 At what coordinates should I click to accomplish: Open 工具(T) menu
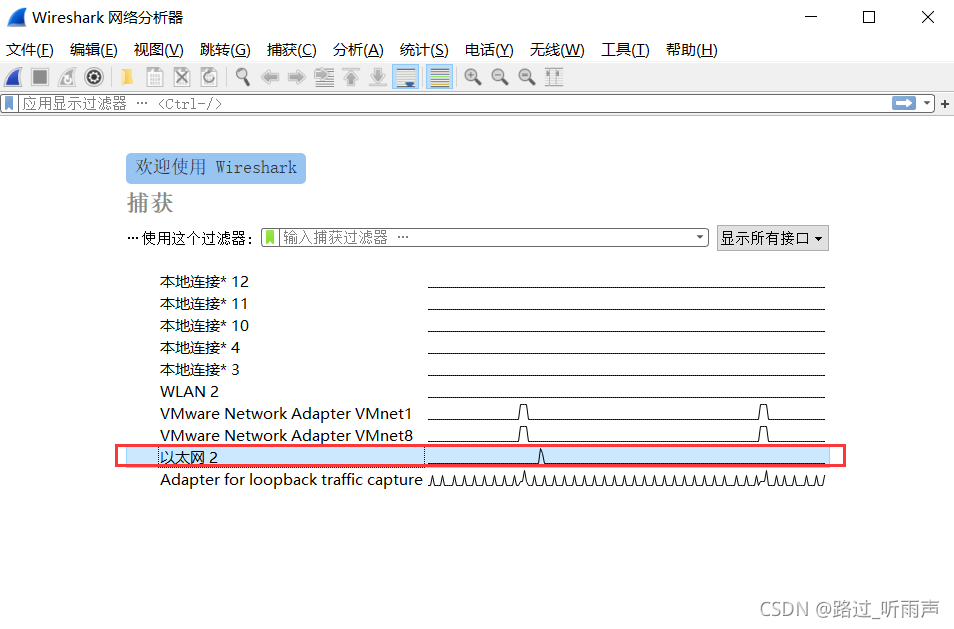click(625, 50)
